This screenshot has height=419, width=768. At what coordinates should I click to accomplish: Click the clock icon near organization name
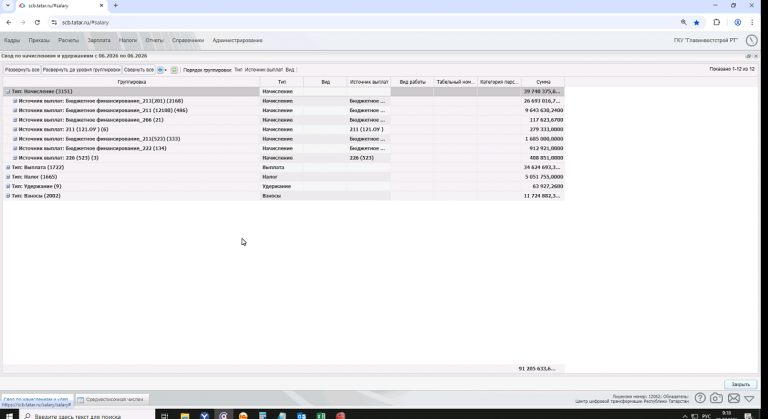pos(751,41)
